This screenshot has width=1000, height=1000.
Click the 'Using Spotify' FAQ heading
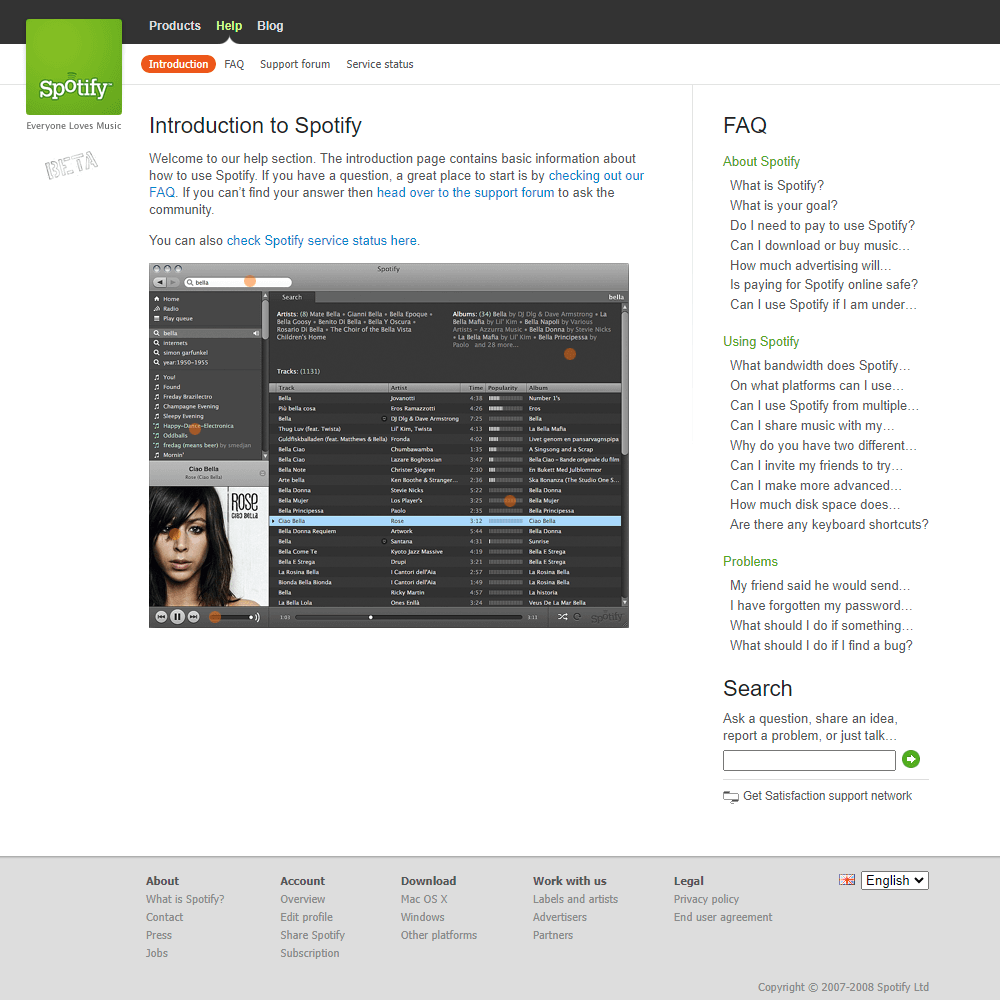tap(761, 342)
